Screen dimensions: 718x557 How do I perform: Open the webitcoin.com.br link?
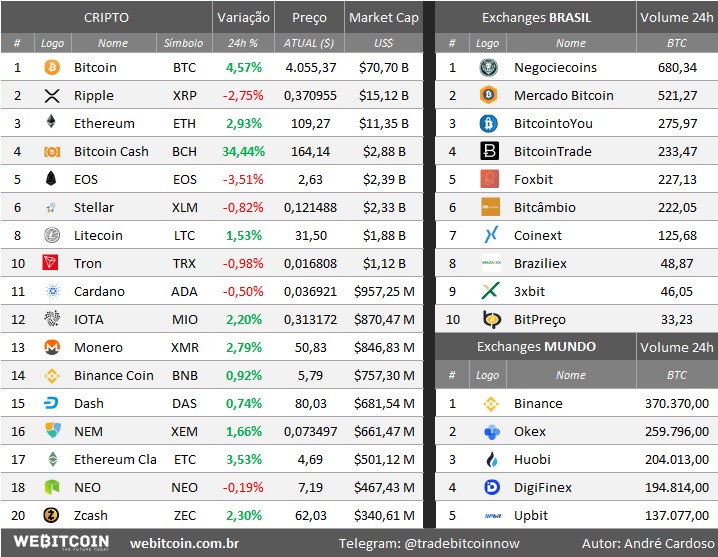tap(185, 544)
